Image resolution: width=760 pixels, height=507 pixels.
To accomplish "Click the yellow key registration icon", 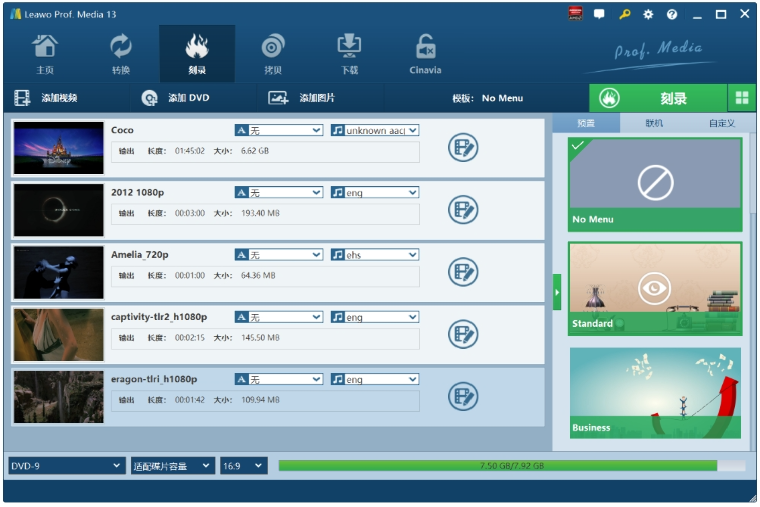I will [624, 14].
